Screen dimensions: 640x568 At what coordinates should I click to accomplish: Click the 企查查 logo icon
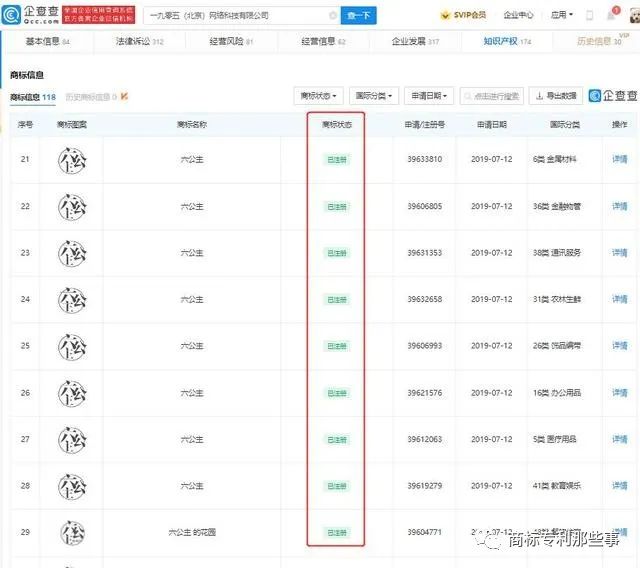11,15
